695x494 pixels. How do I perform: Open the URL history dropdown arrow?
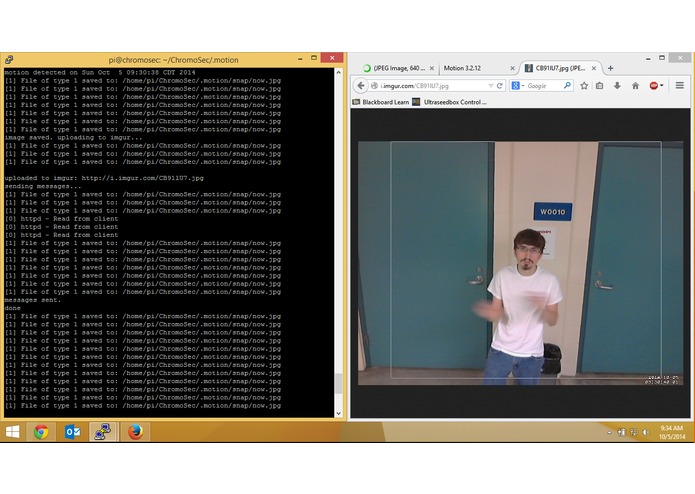(x=491, y=86)
